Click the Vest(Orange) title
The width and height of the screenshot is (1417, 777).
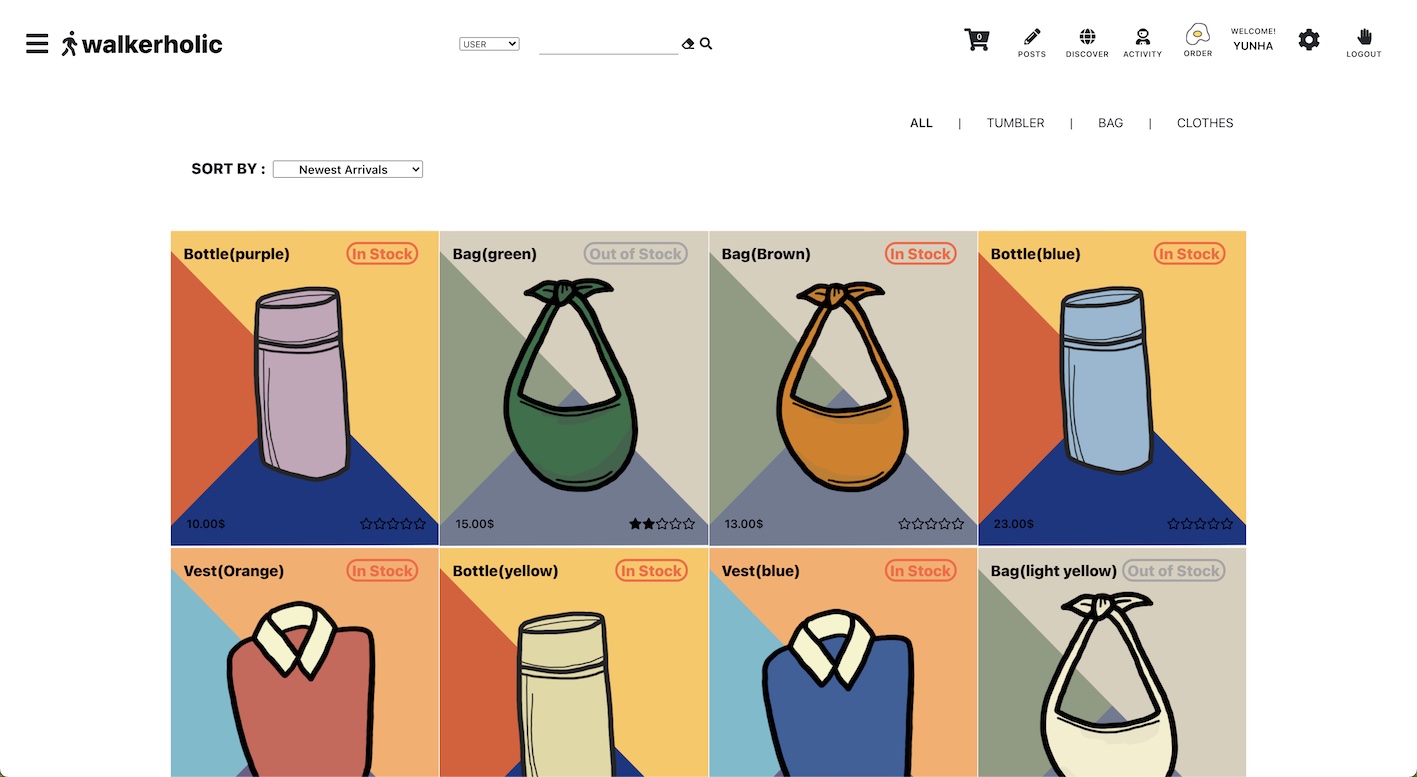(x=233, y=571)
